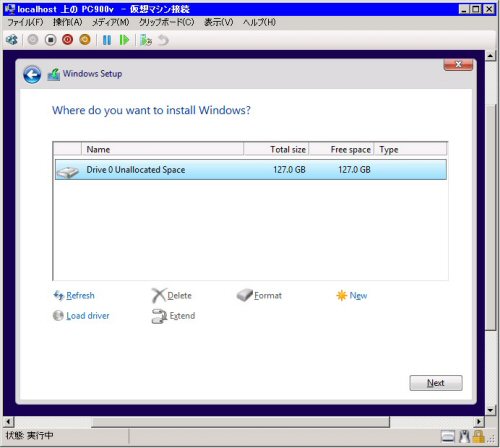Click the Turn Off VM stop icon

(x=50, y=40)
